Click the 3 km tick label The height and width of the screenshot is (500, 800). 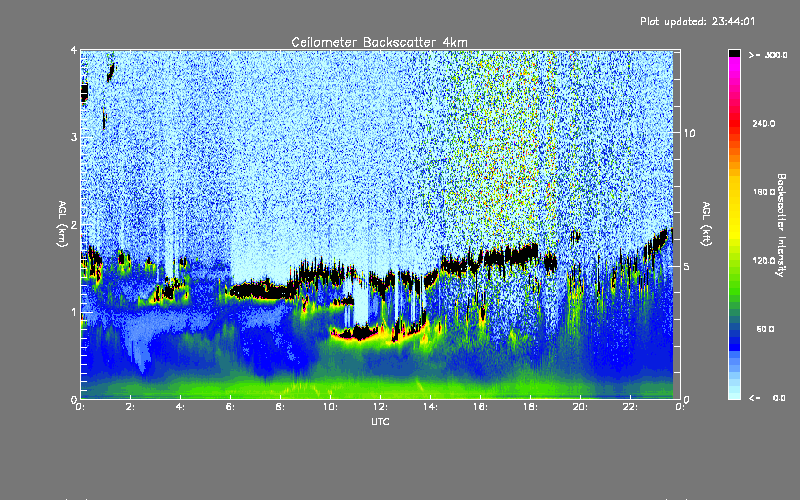(x=74, y=137)
